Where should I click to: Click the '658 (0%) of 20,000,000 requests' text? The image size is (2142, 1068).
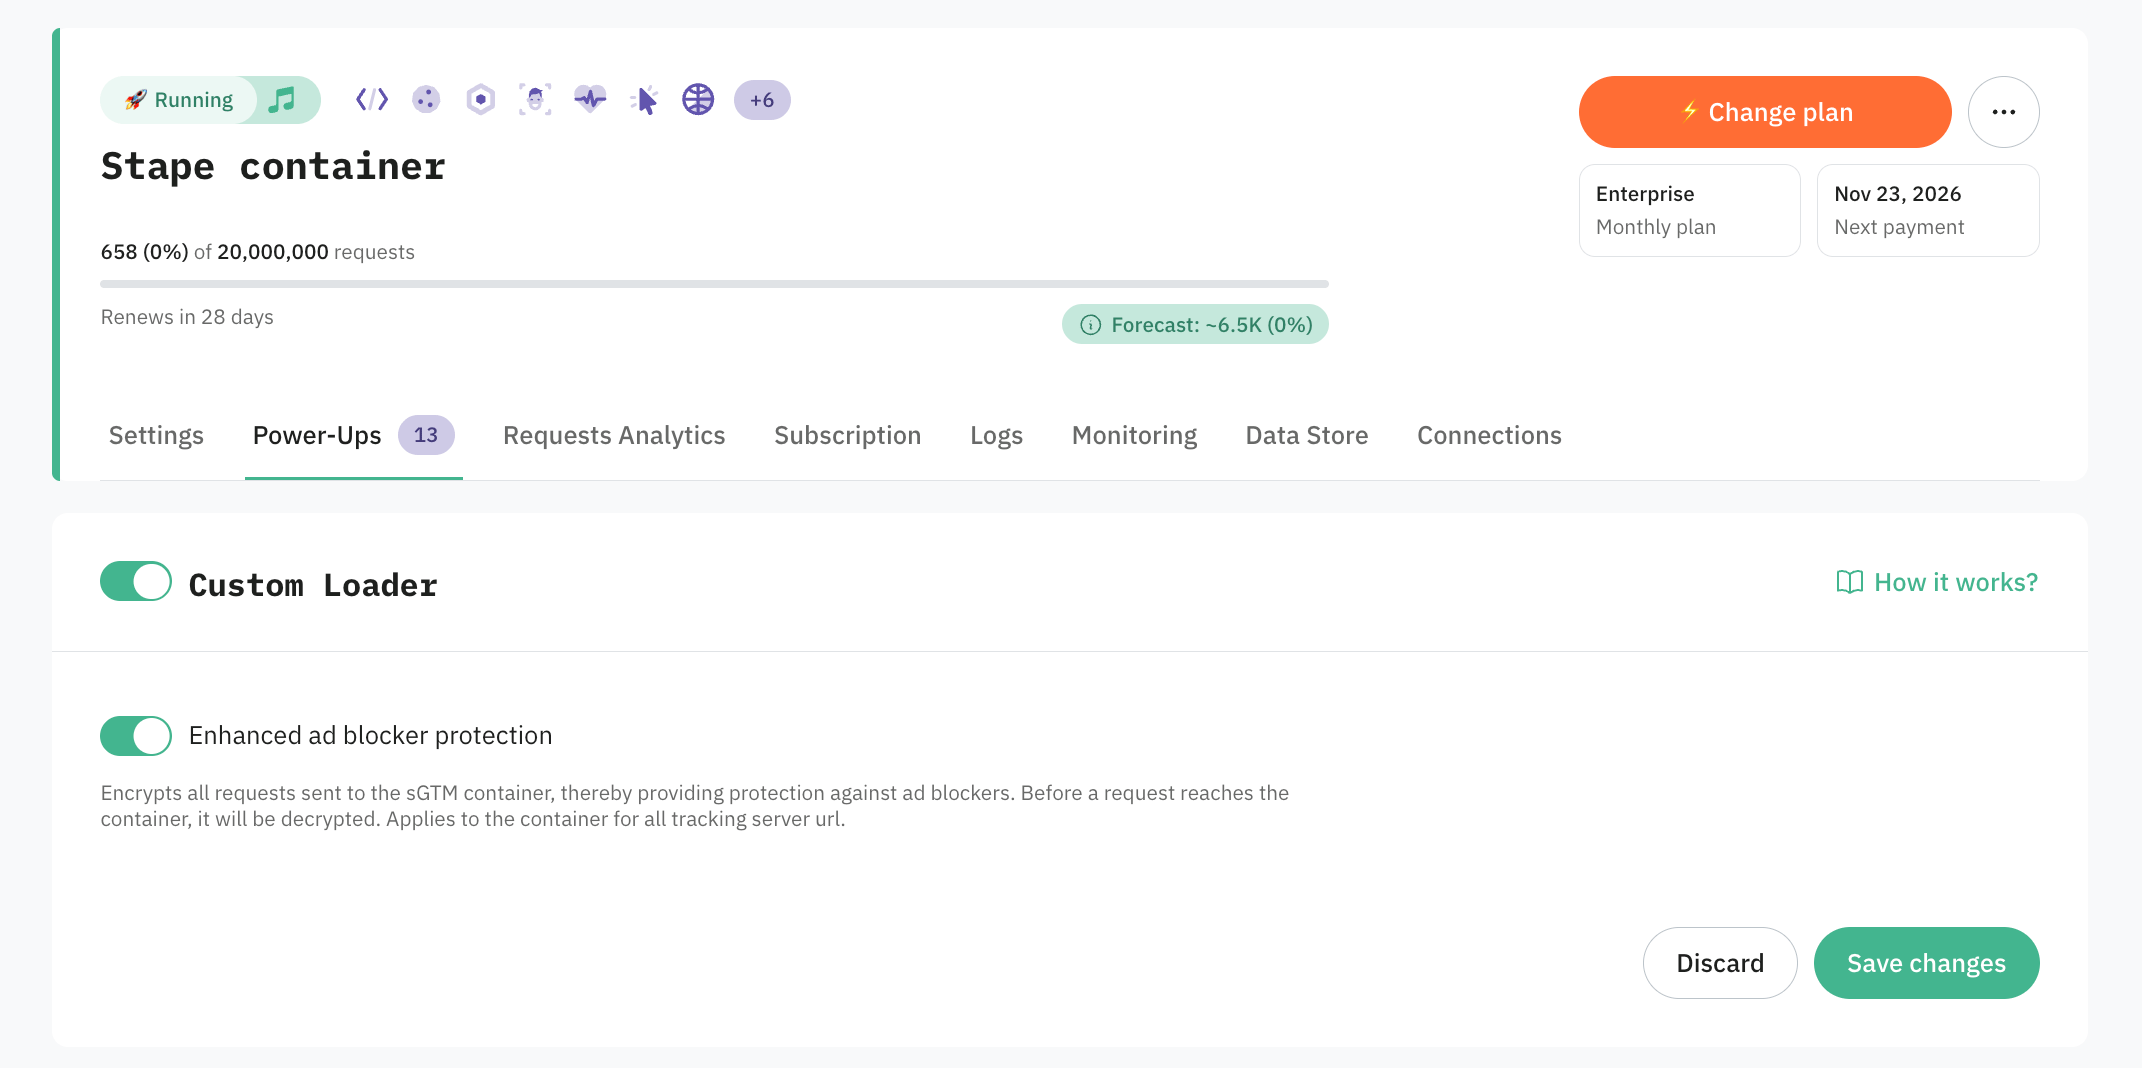258,252
